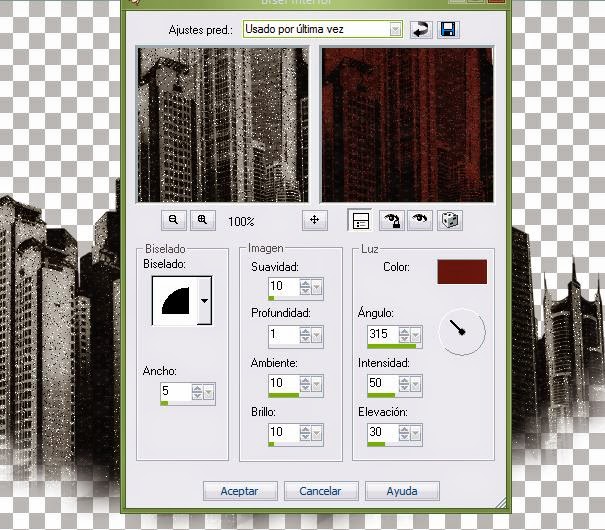
Task: Click the Suavidad value field
Action: tap(284, 287)
